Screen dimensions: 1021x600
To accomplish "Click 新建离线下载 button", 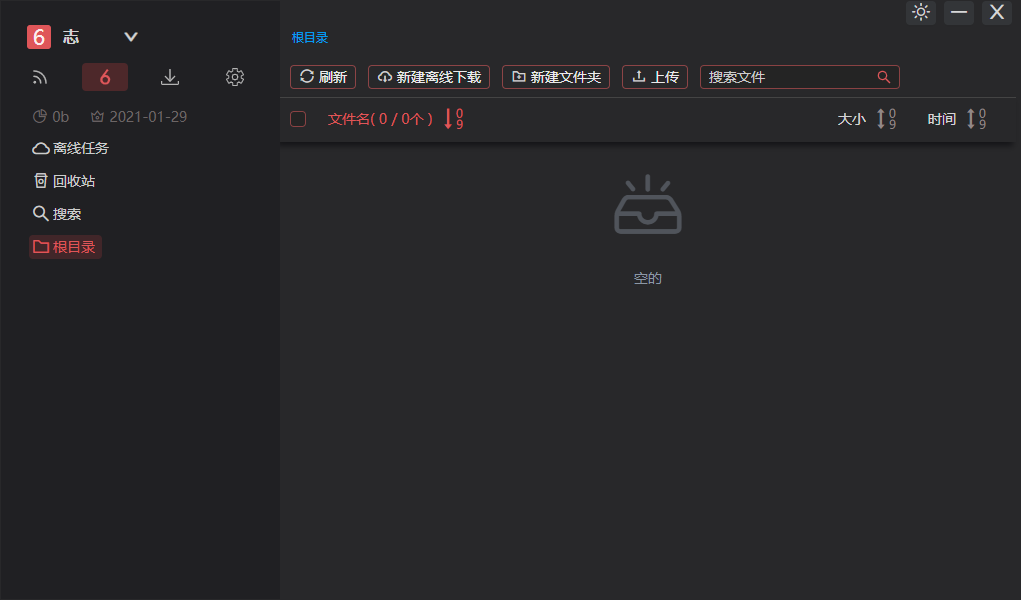I will tap(429, 77).
